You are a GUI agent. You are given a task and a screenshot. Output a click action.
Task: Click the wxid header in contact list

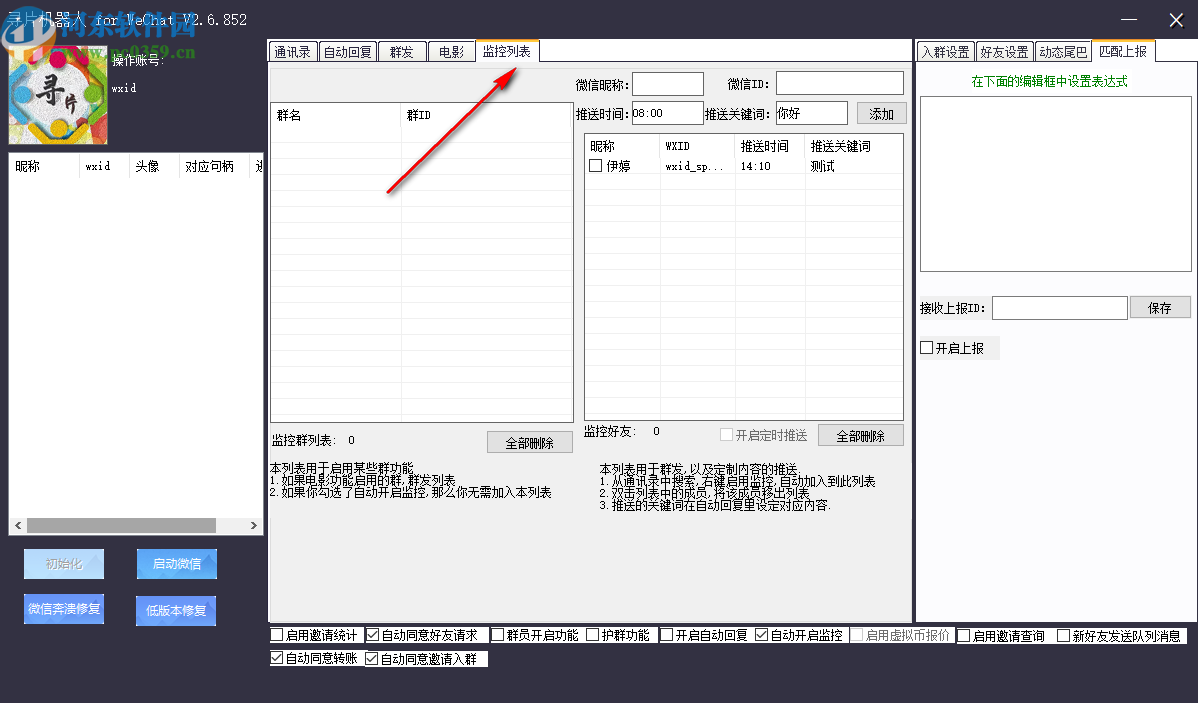104,167
